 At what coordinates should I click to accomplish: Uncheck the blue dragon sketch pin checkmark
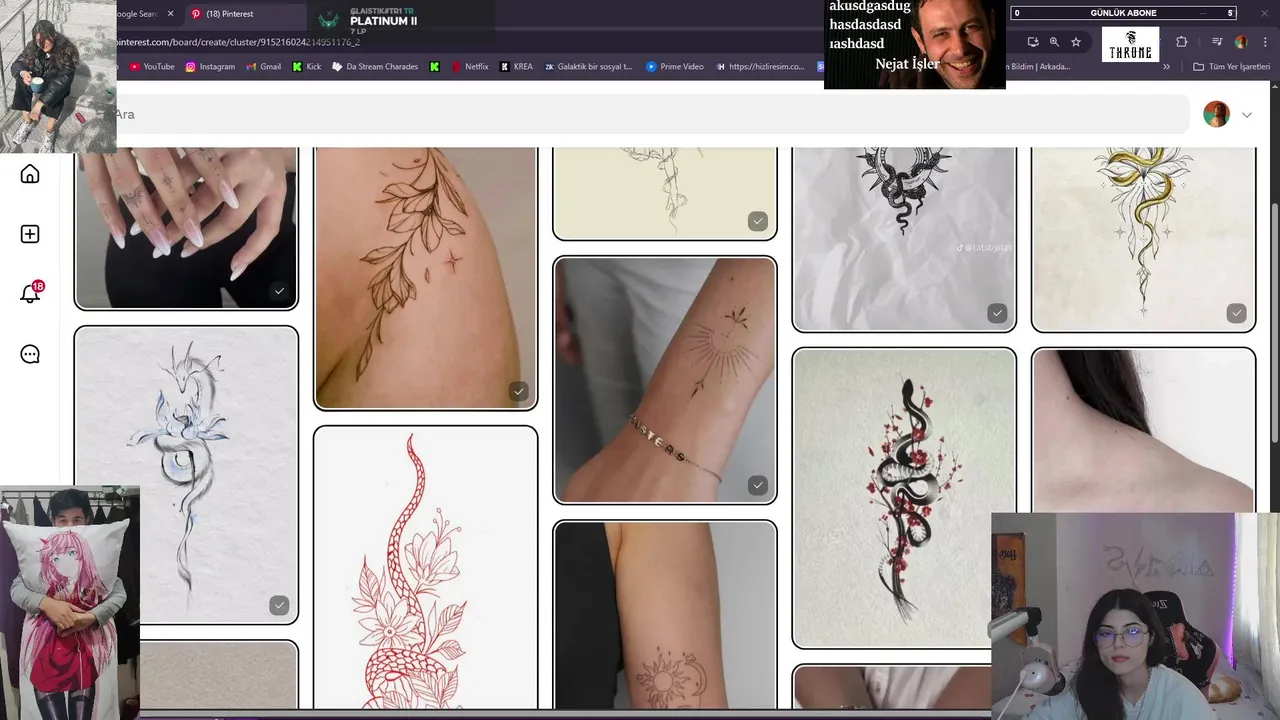click(x=279, y=605)
